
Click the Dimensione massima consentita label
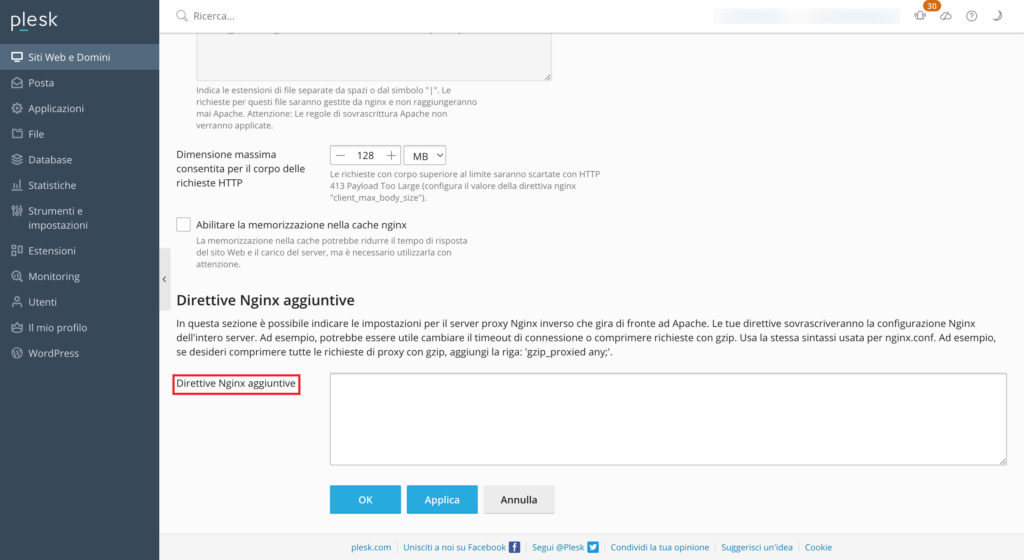pos(240,168)
